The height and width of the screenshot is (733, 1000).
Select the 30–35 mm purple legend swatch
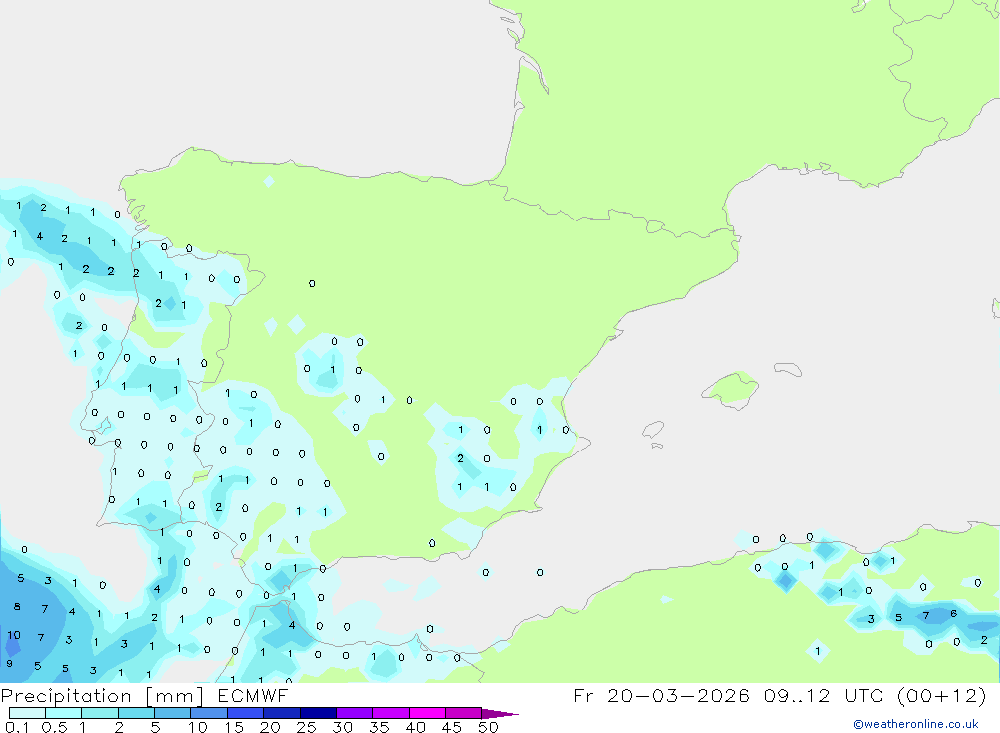(355, 713)
